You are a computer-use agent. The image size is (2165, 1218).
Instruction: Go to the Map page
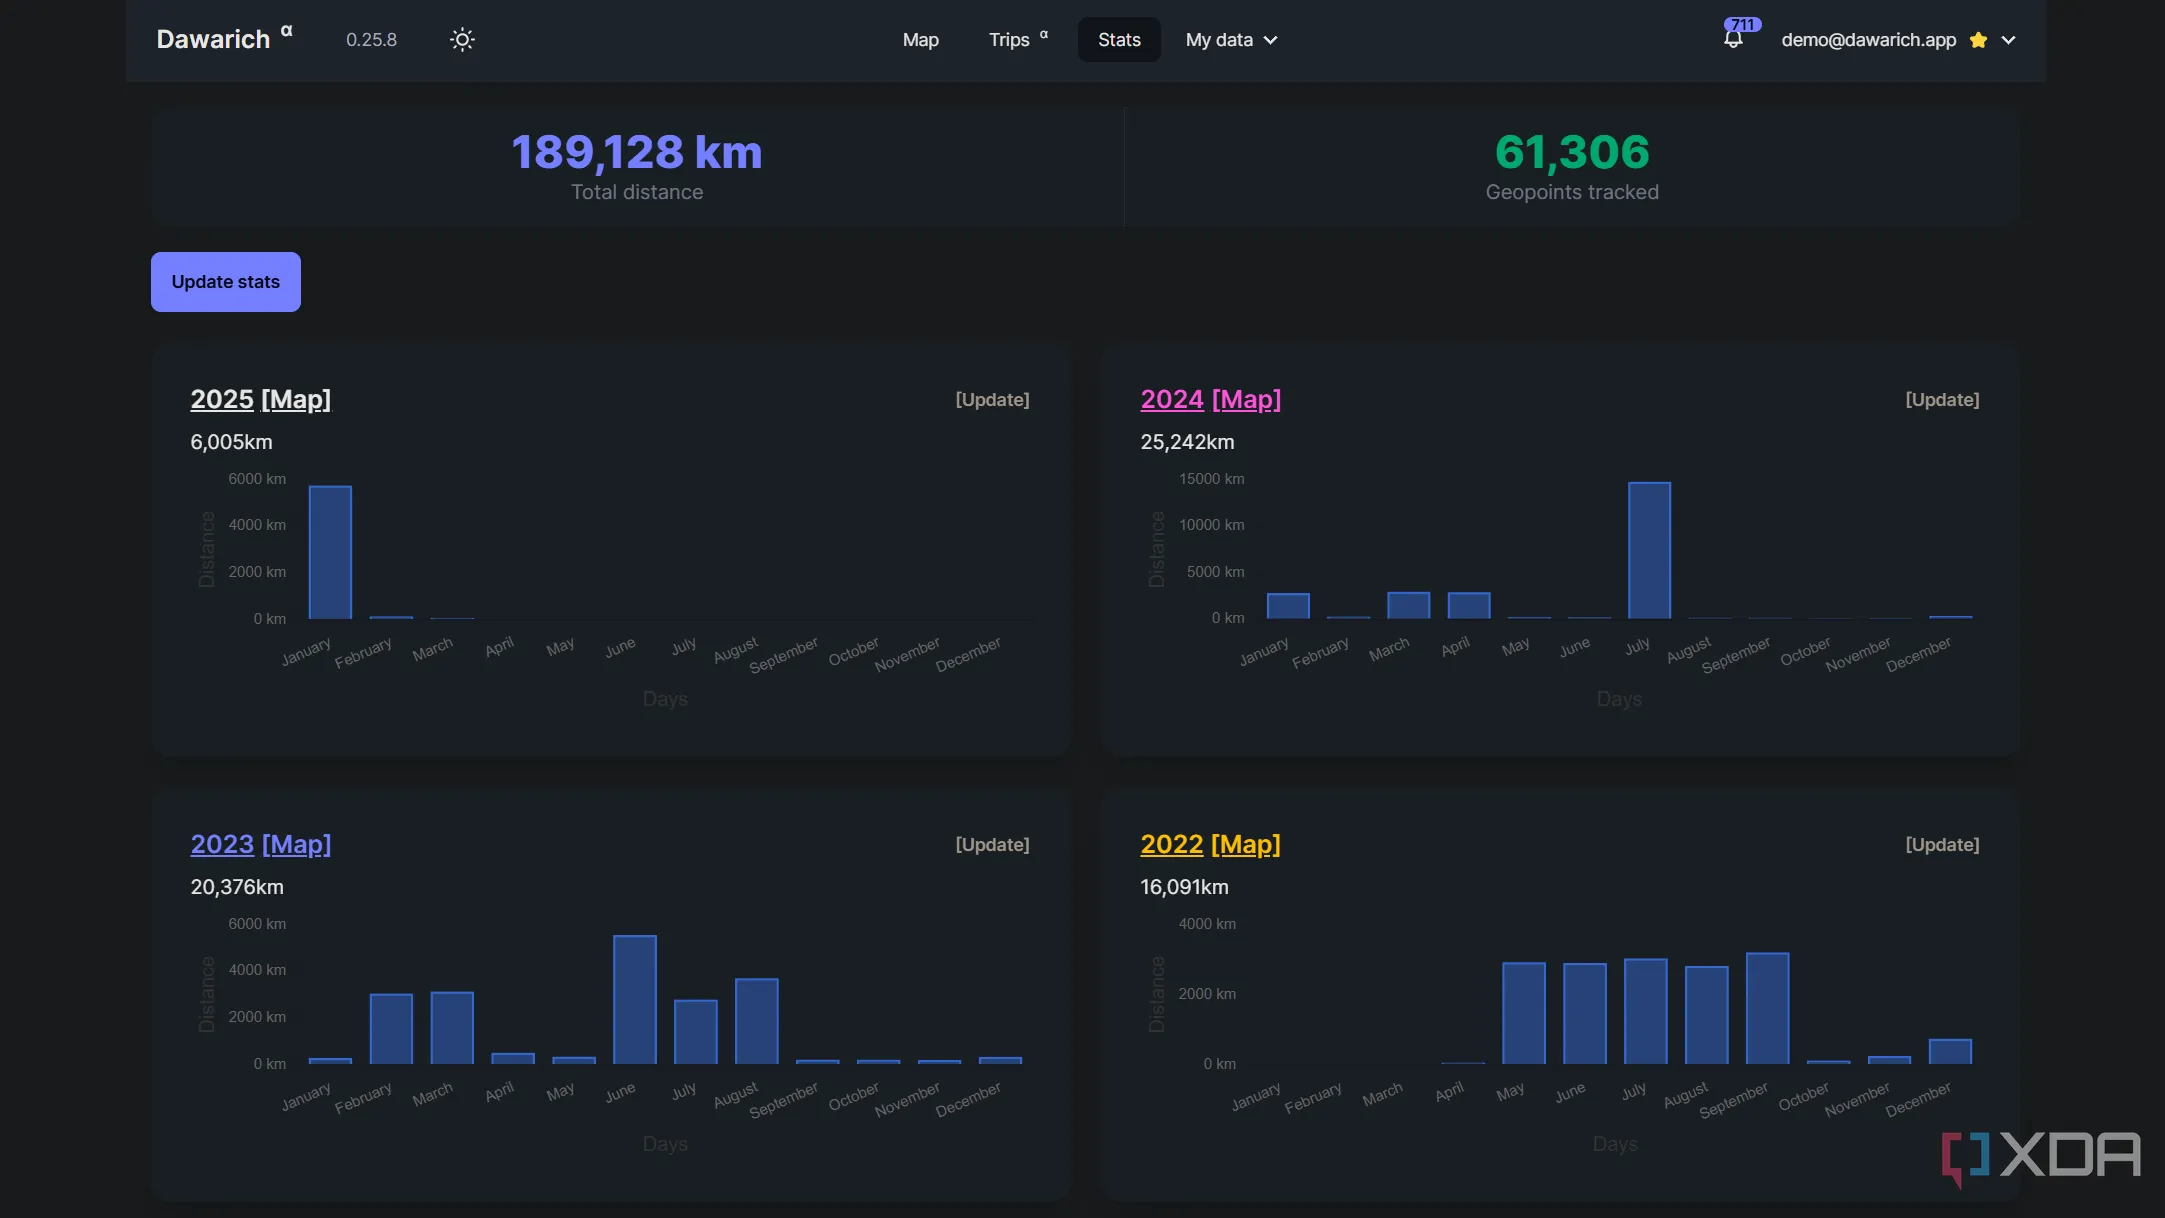pos(920,40)
